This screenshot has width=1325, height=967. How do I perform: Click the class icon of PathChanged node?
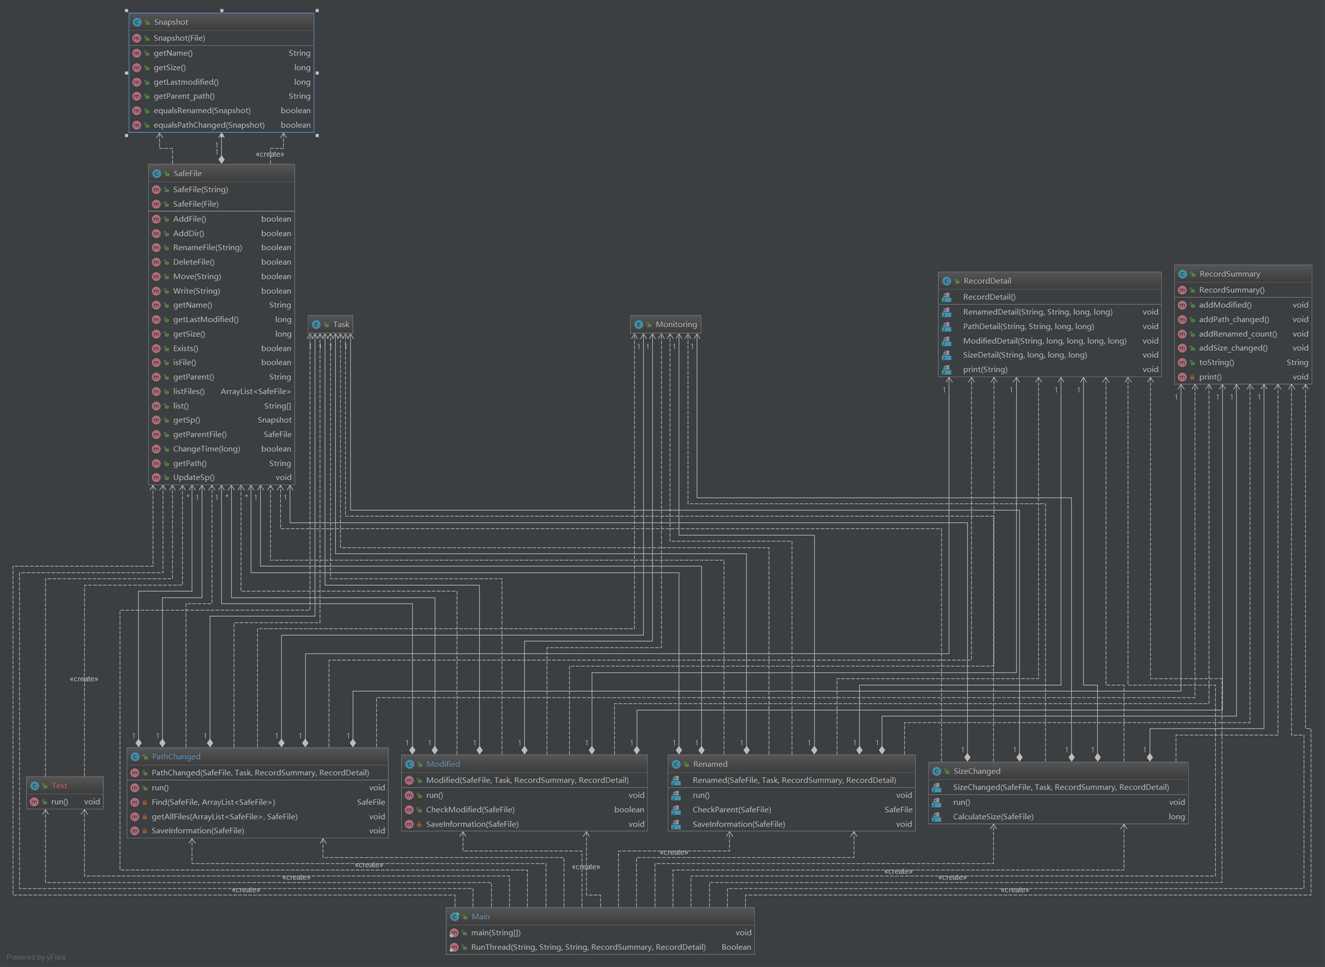pos(135,757)
